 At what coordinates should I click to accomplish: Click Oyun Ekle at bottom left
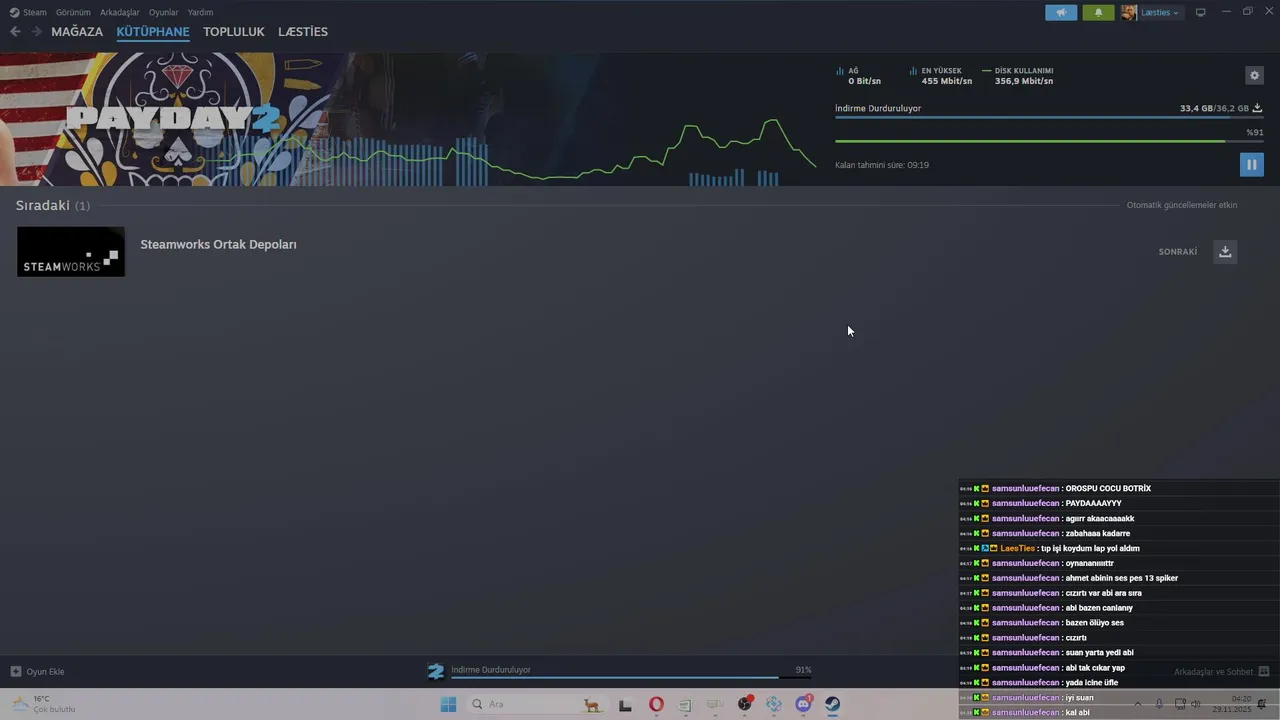point(37,672)
